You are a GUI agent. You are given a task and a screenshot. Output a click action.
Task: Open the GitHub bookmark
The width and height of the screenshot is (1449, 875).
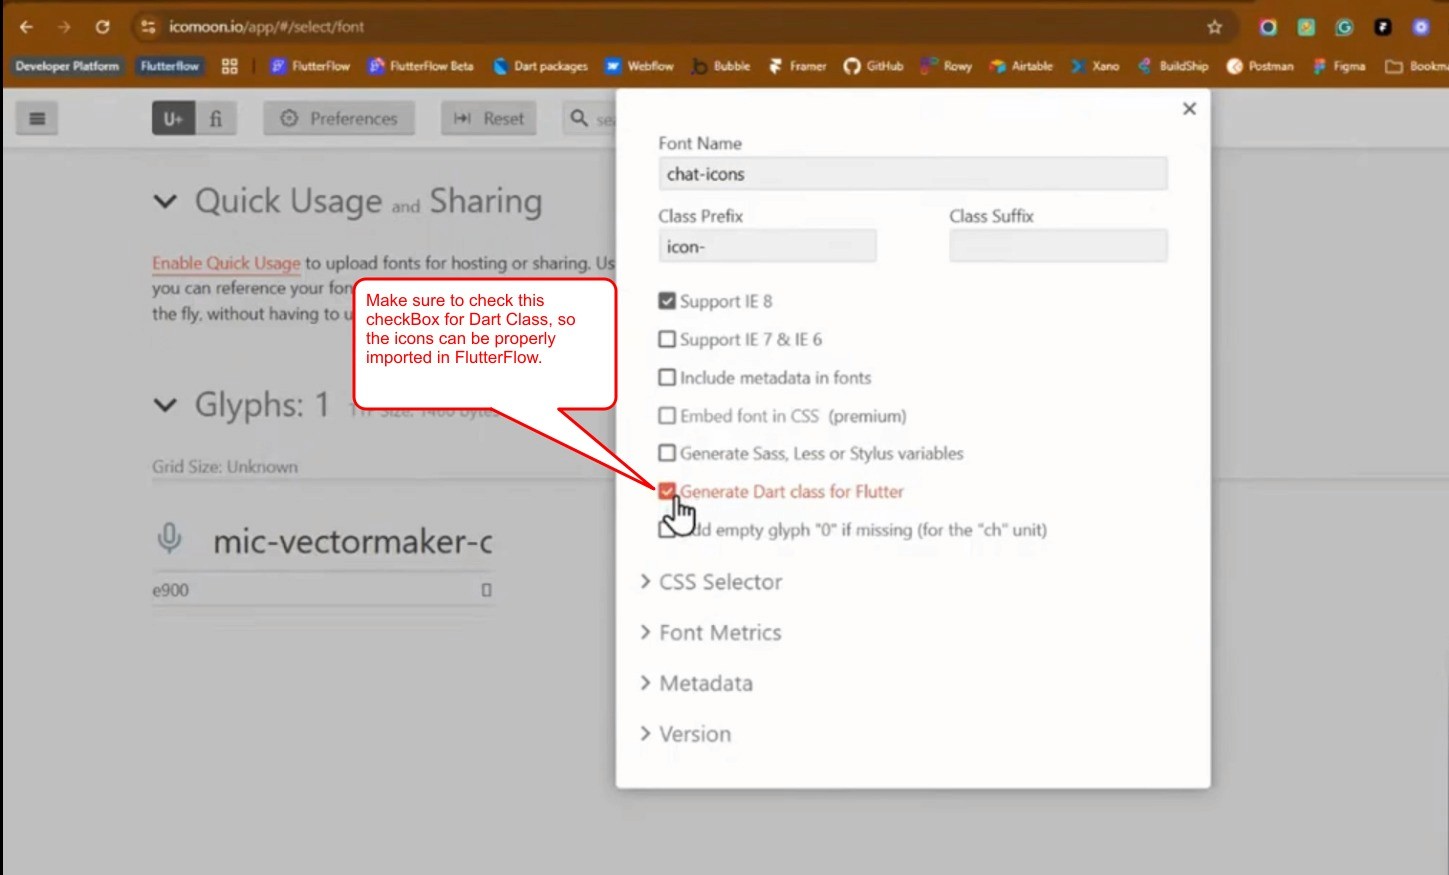click(873, 66)
